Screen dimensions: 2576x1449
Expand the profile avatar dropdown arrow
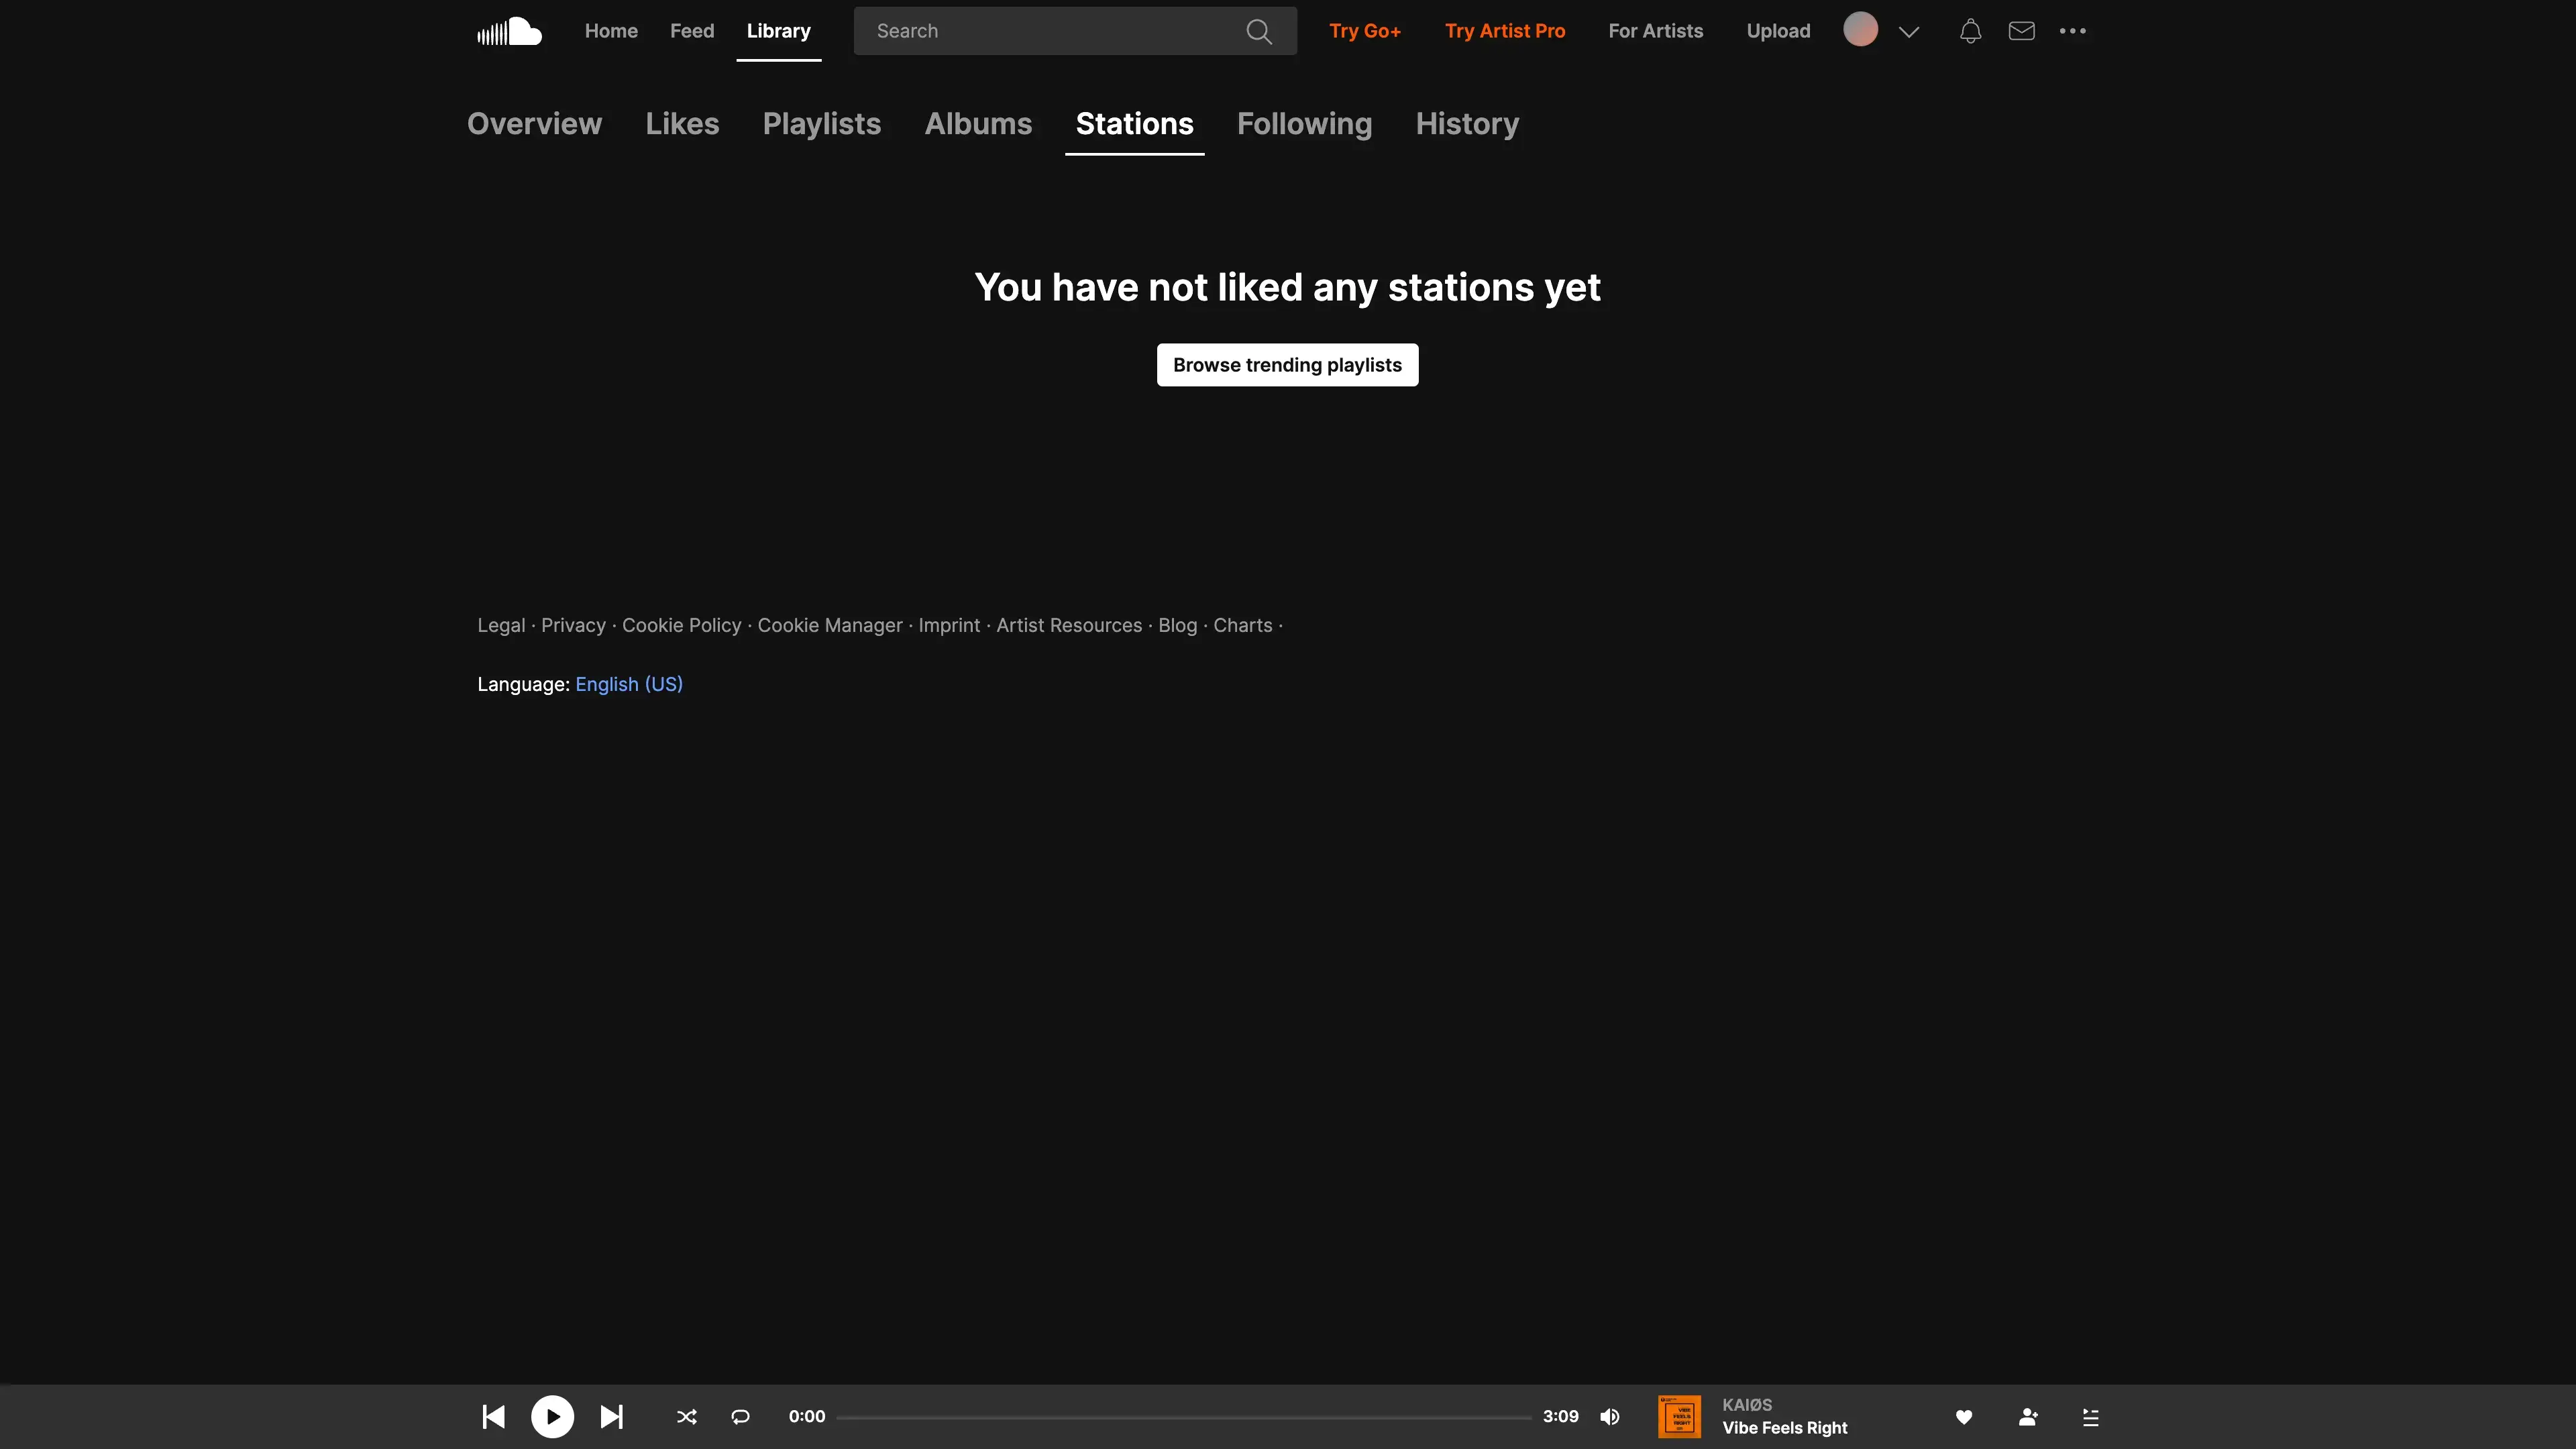(1908, 31)
